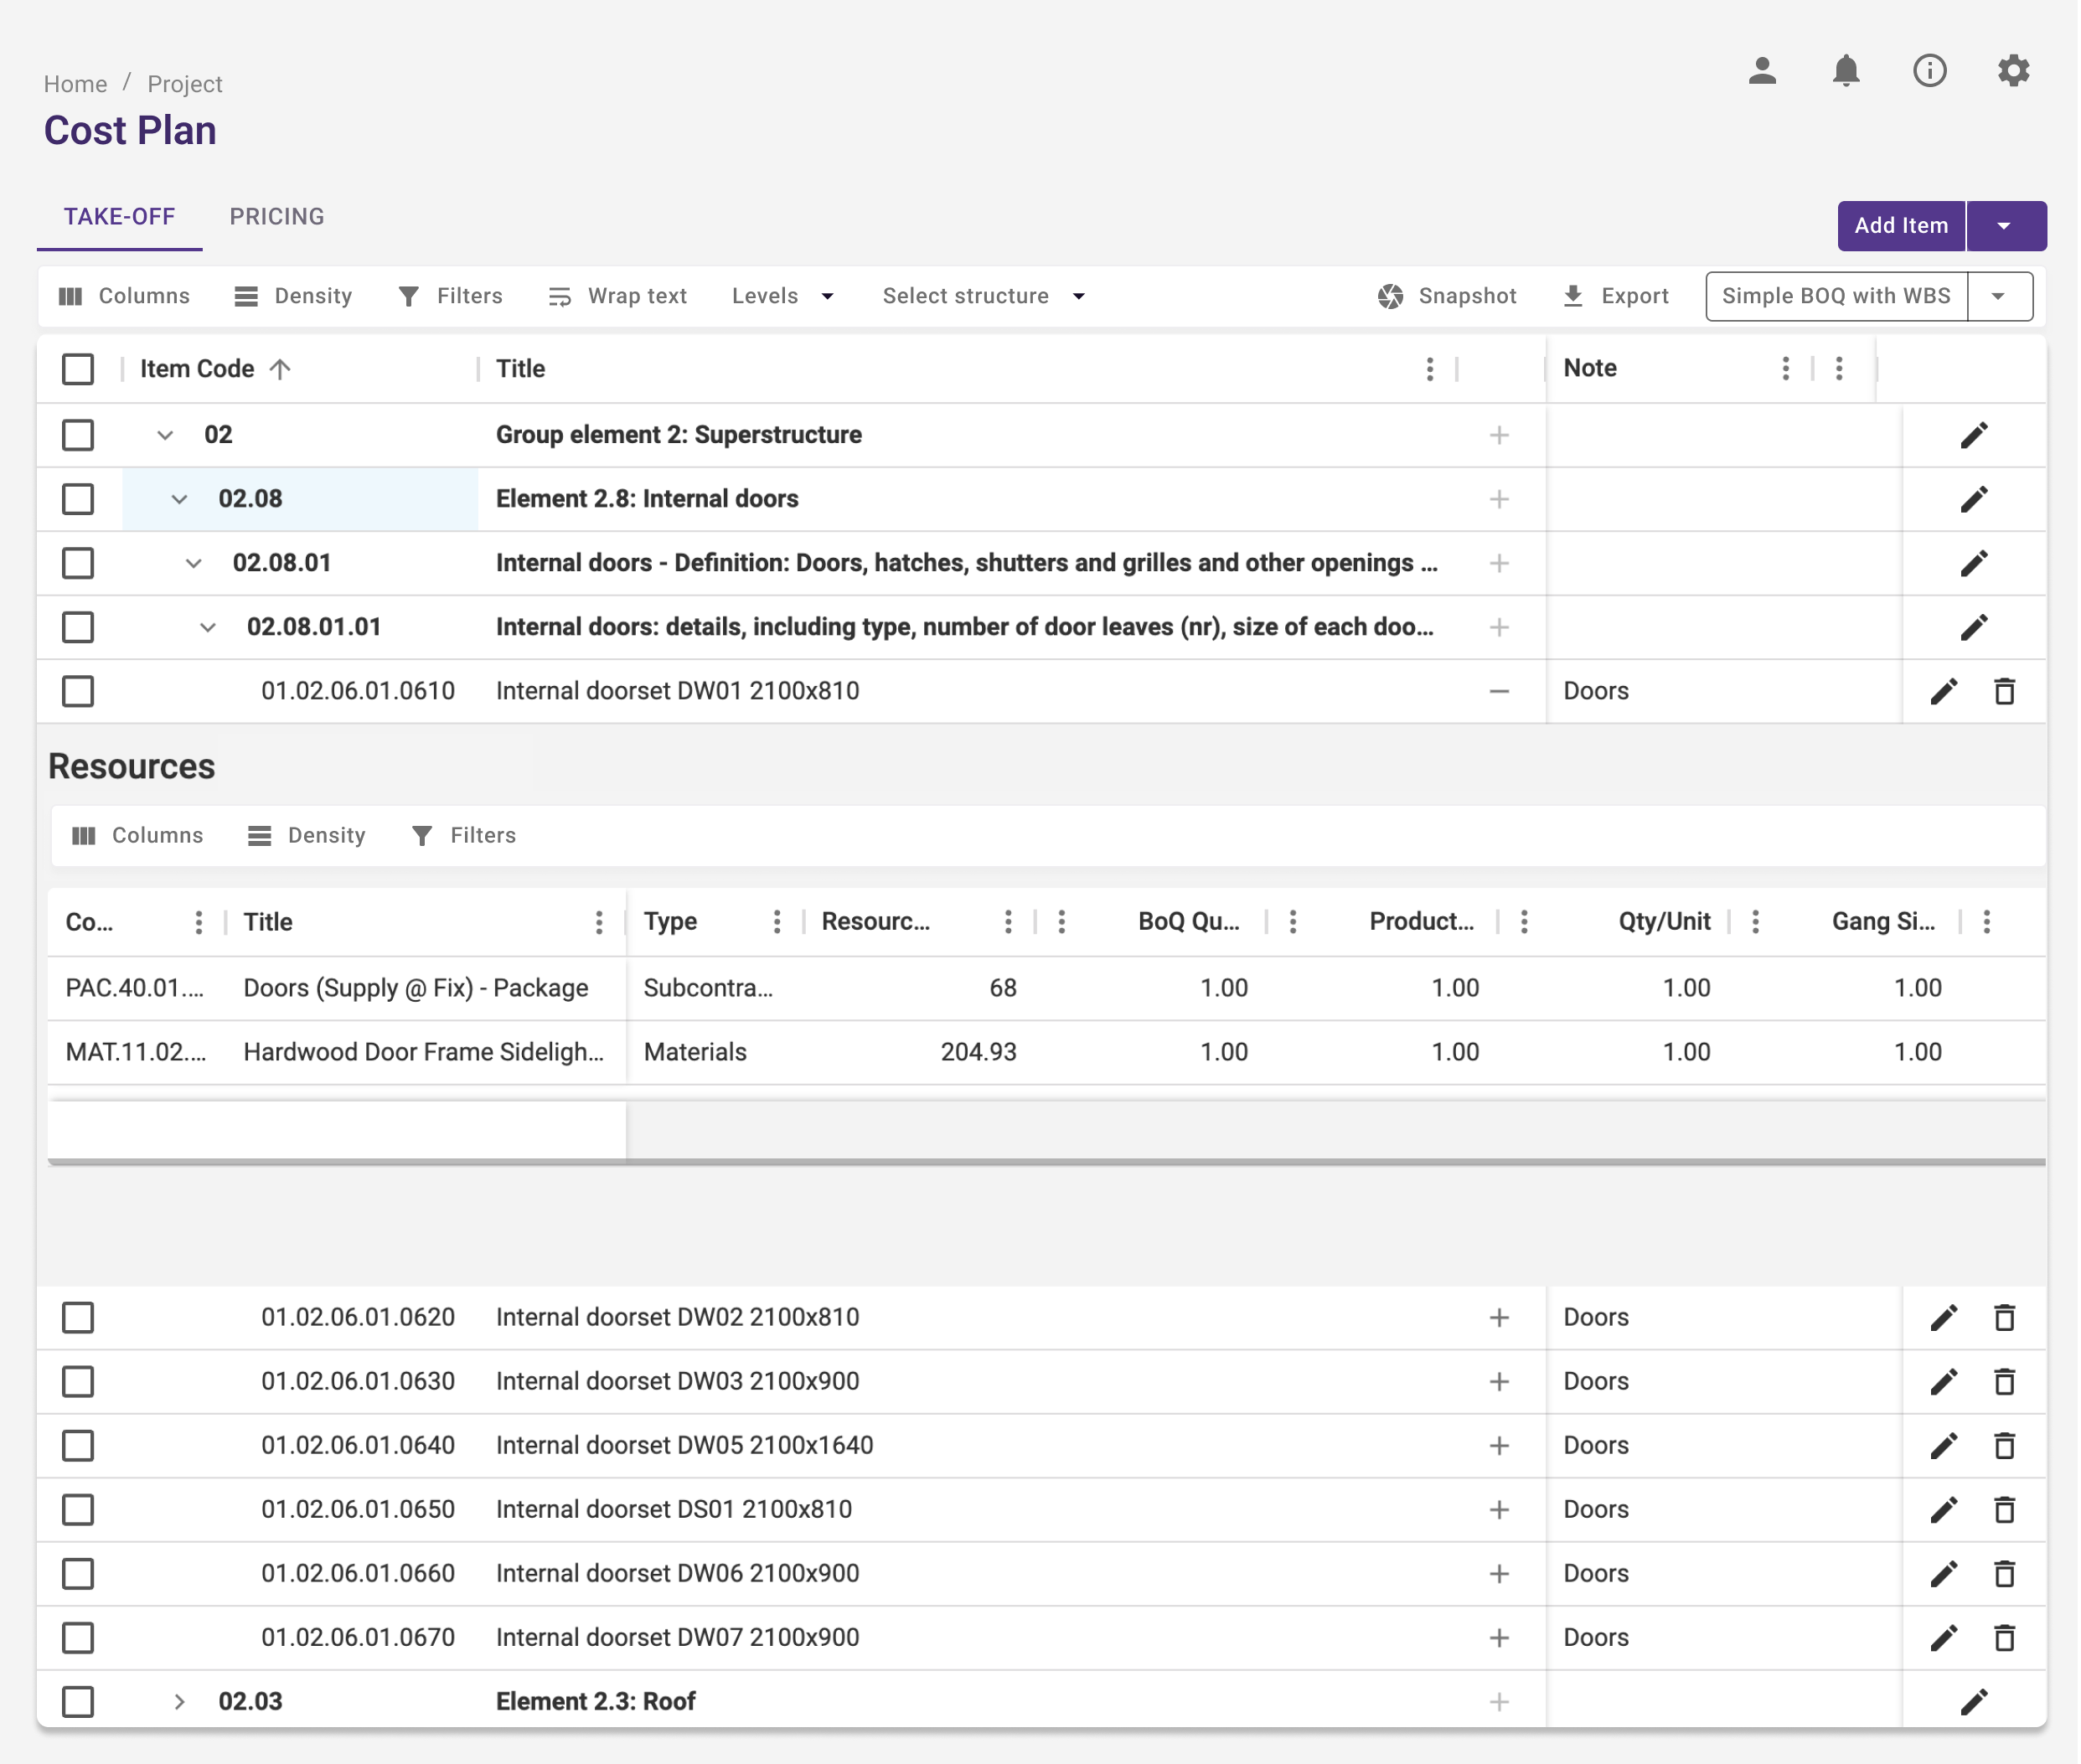Viewport: 2081px width, 1764px height.
Task: Collapse resources with minus on DW01 row
Action: click(x=1498, y=691)
